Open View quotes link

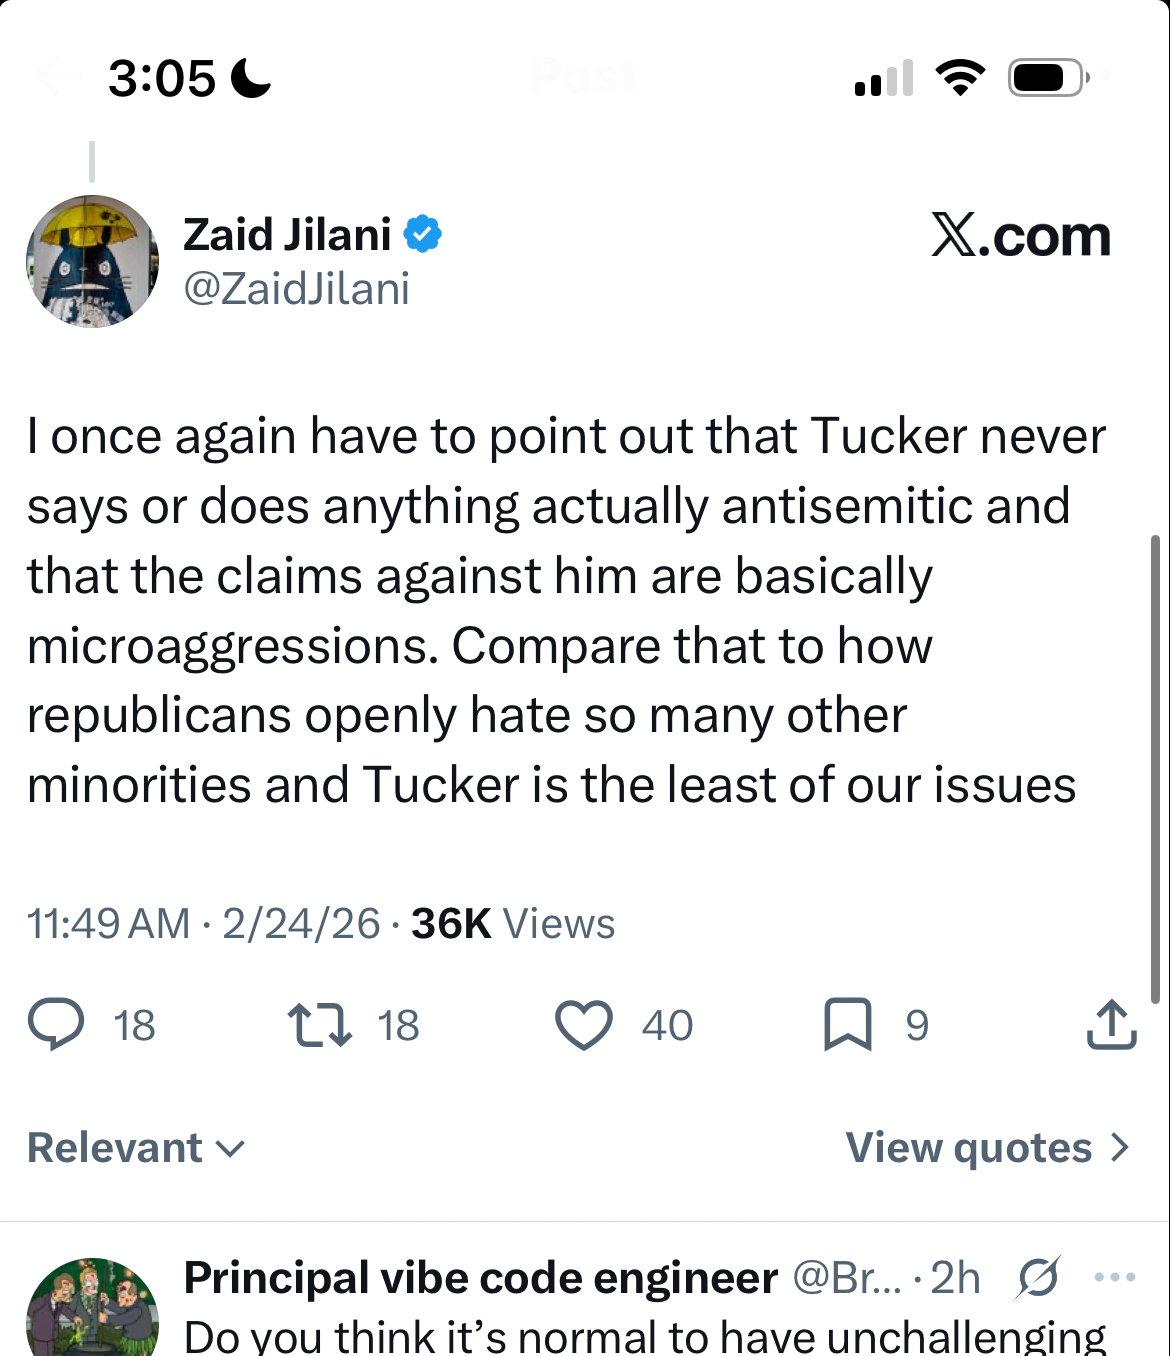(968, 1148)
